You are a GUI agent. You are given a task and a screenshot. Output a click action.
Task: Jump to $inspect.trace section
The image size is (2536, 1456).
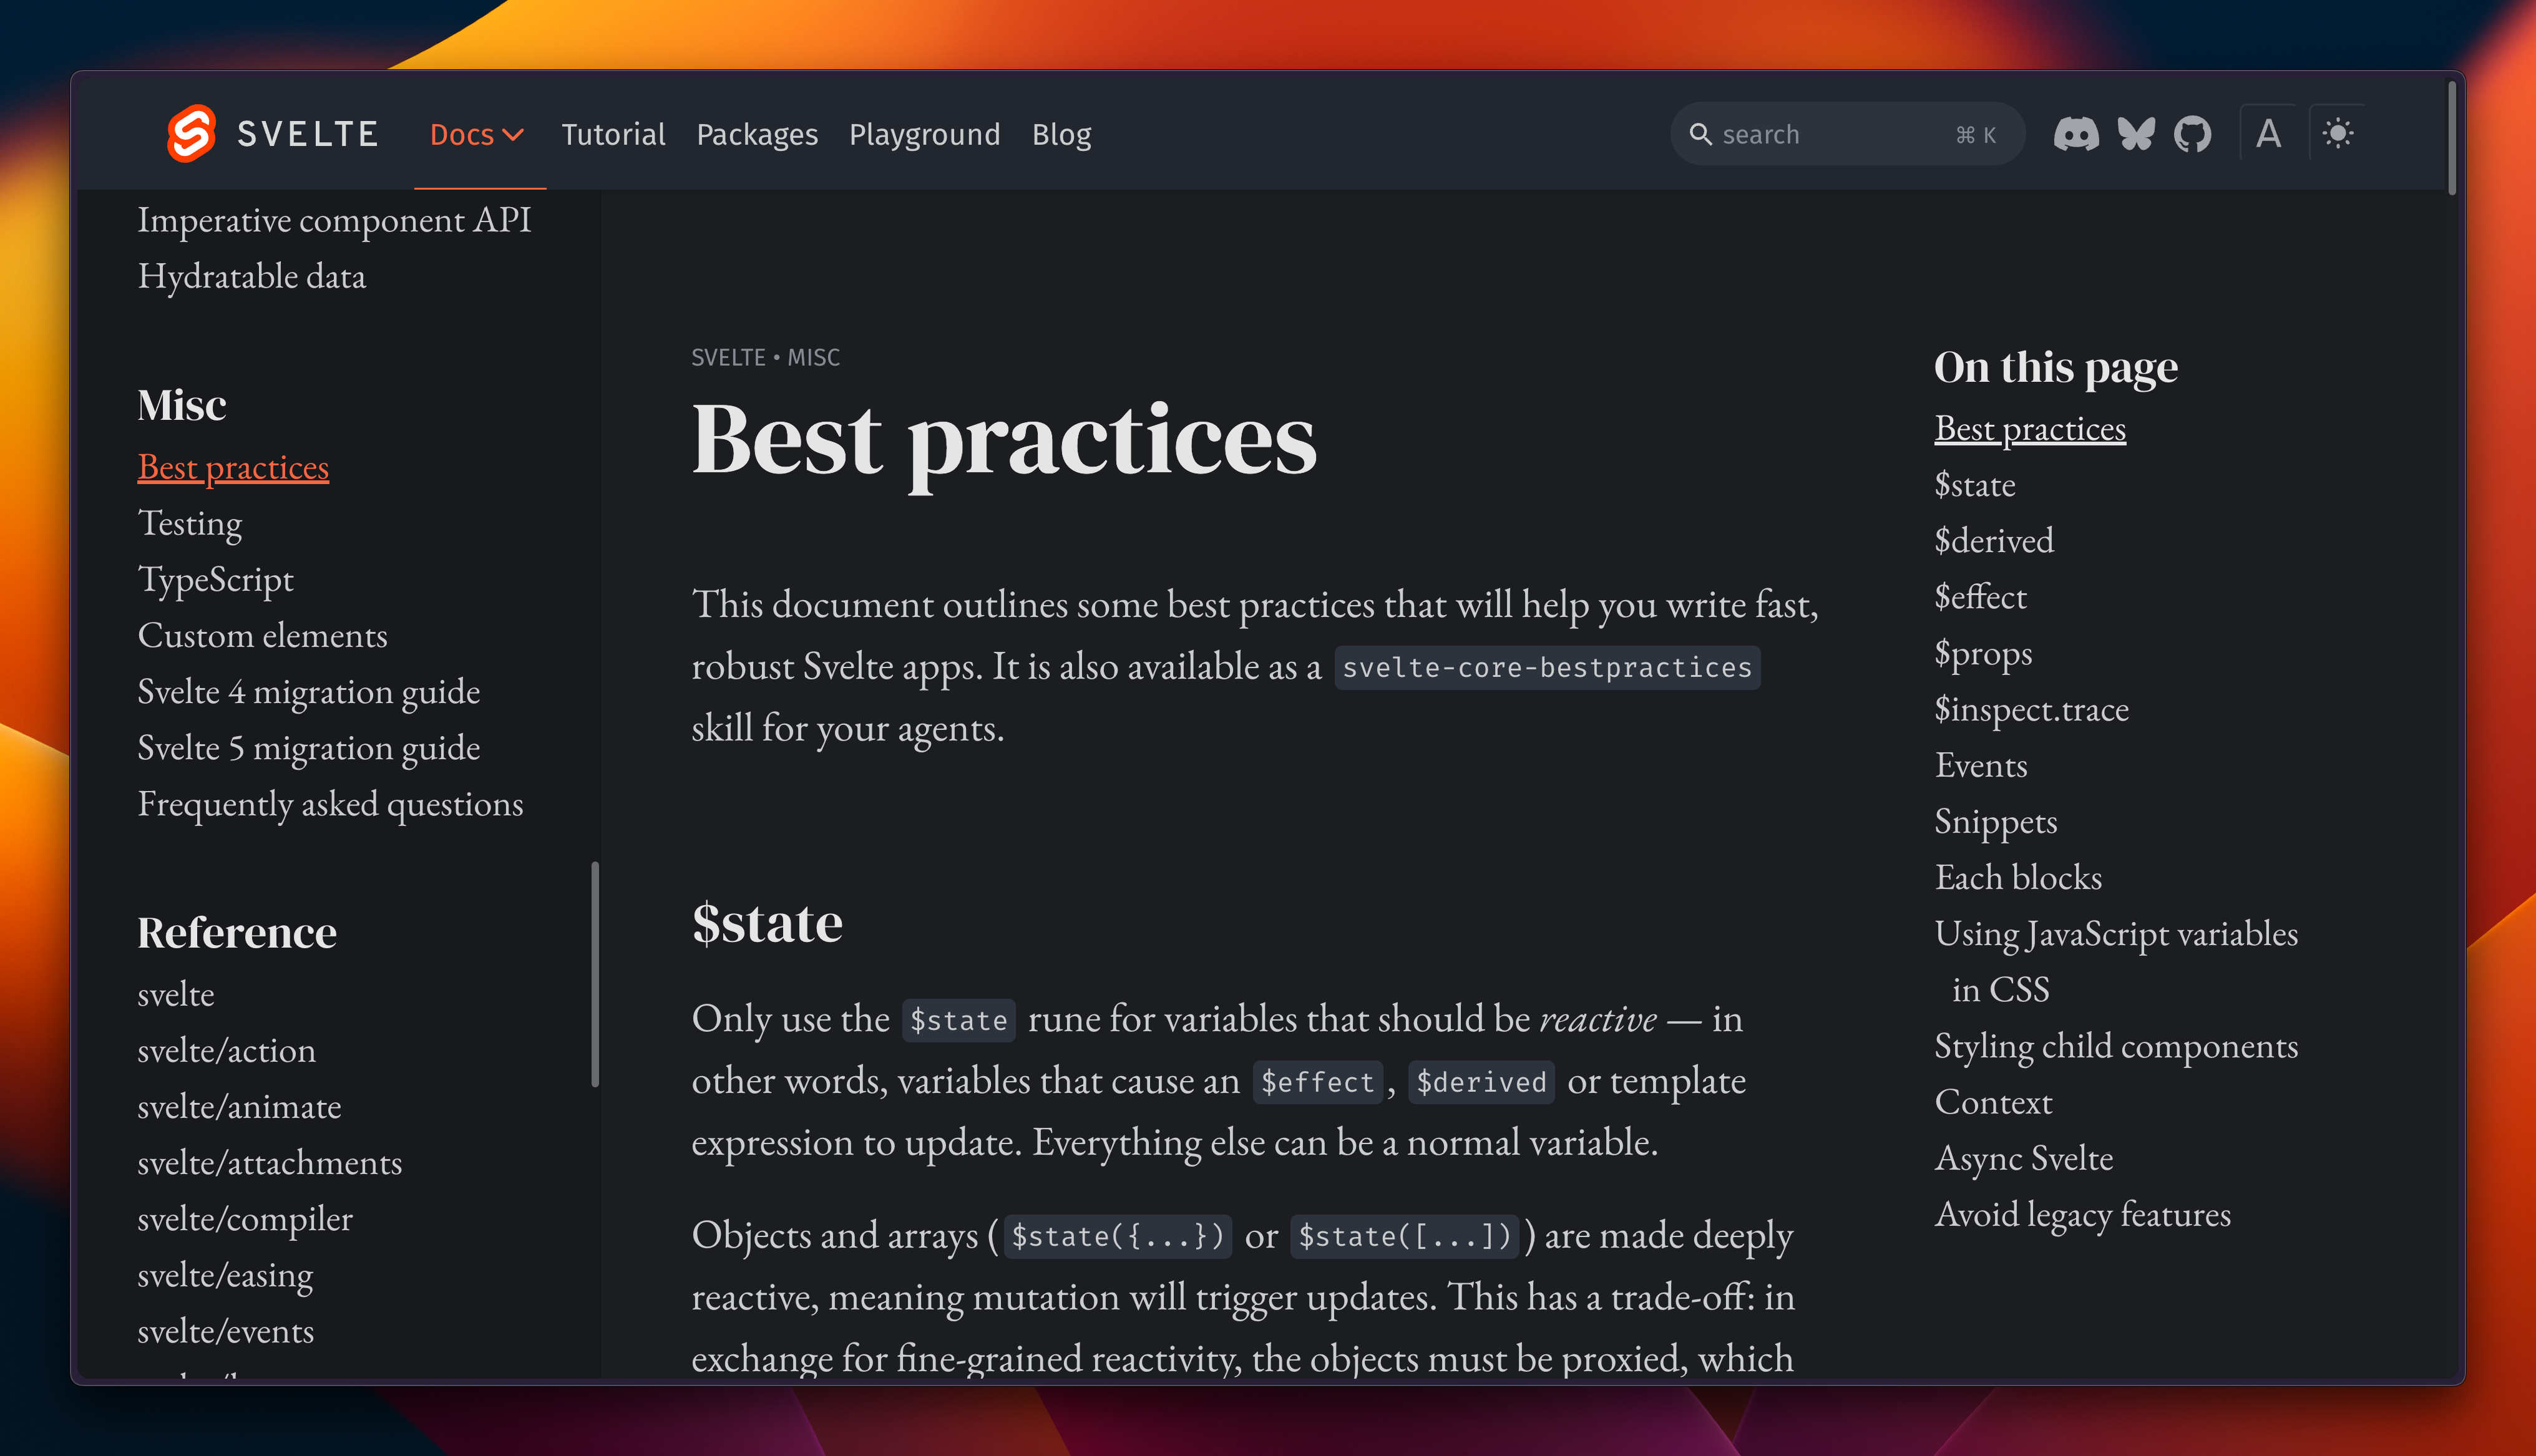pyautogui.click(x=2032, y=709)
